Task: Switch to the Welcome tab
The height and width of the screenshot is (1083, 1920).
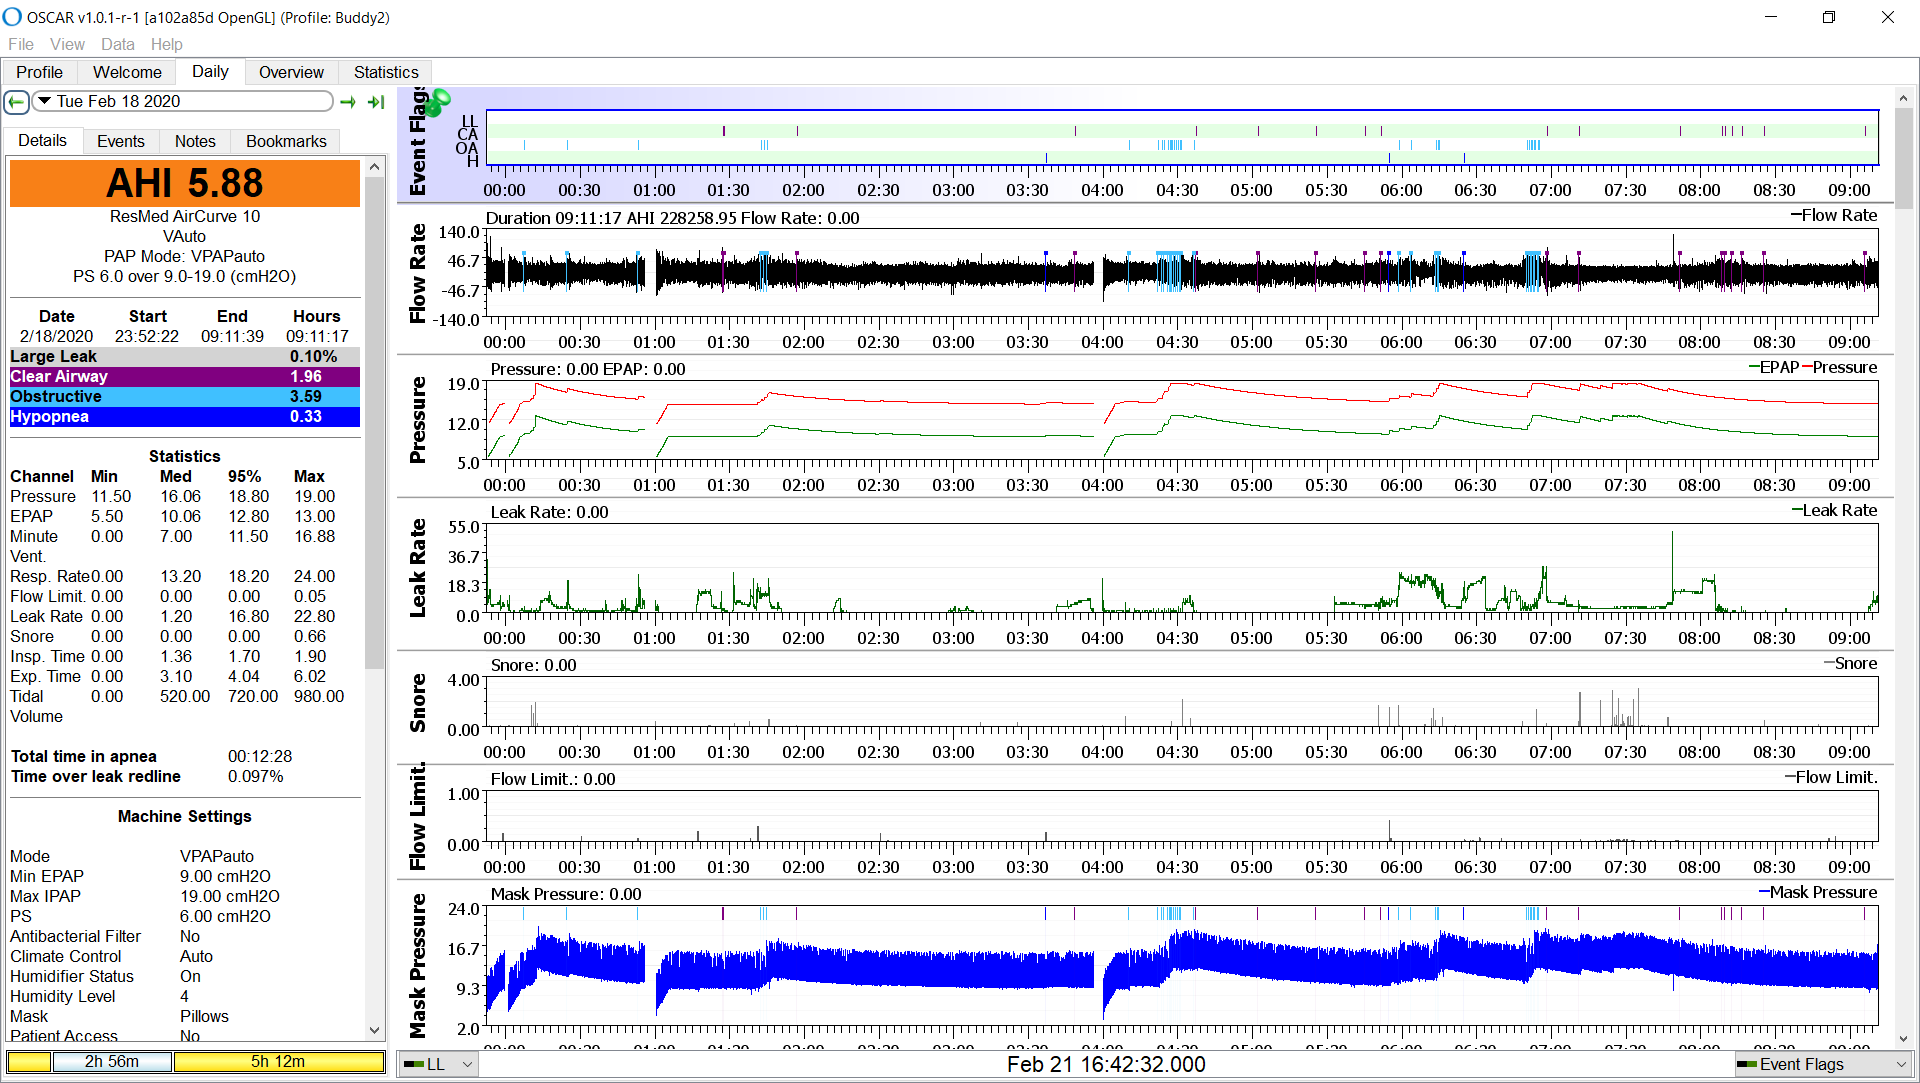Action: (127, 72)
